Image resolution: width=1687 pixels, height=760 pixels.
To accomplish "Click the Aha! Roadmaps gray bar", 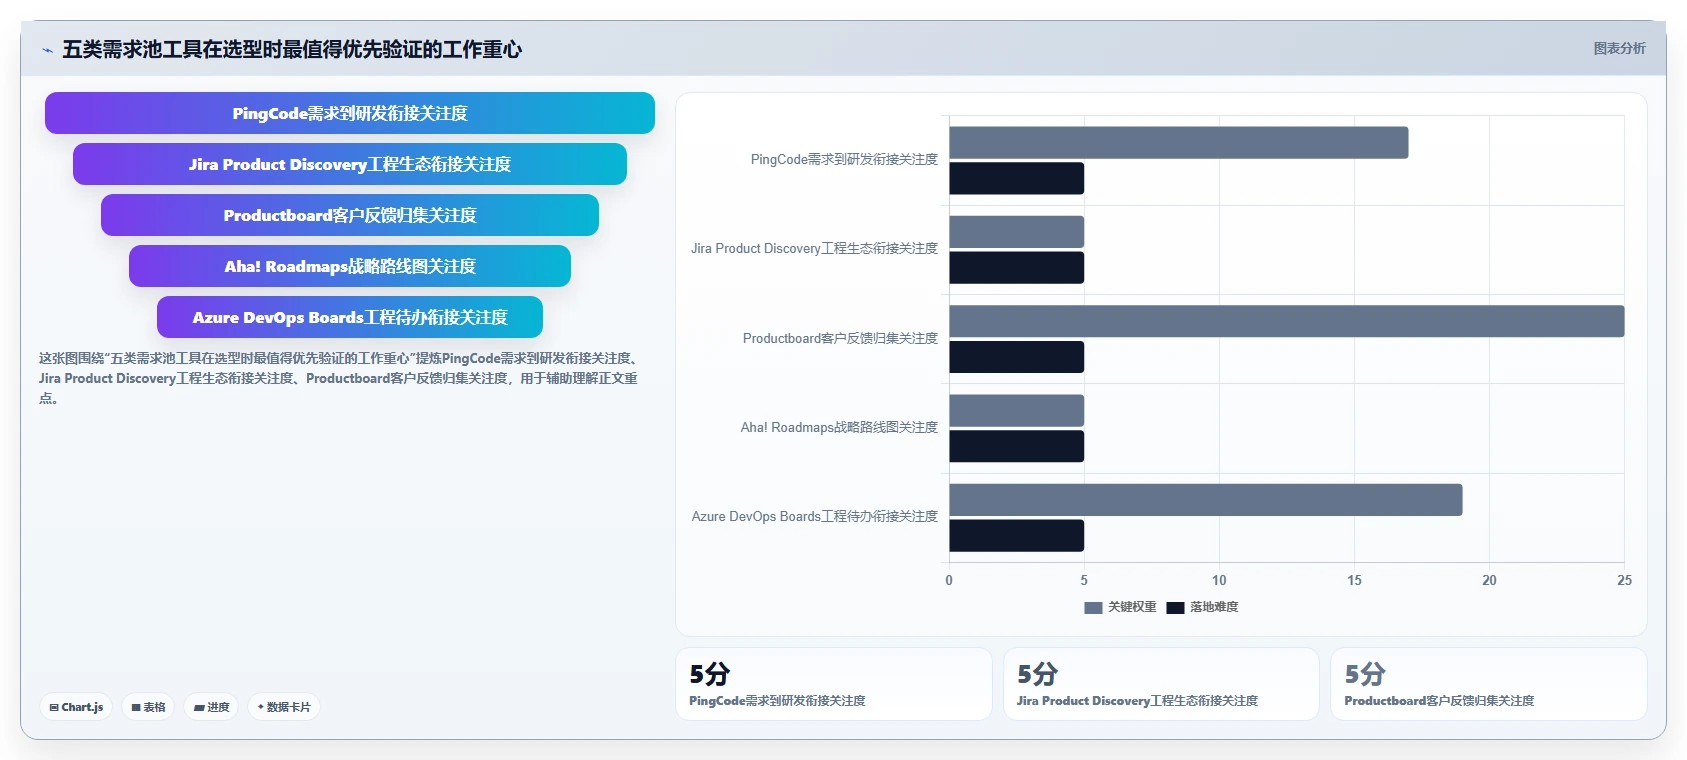I will (1017, 410).
